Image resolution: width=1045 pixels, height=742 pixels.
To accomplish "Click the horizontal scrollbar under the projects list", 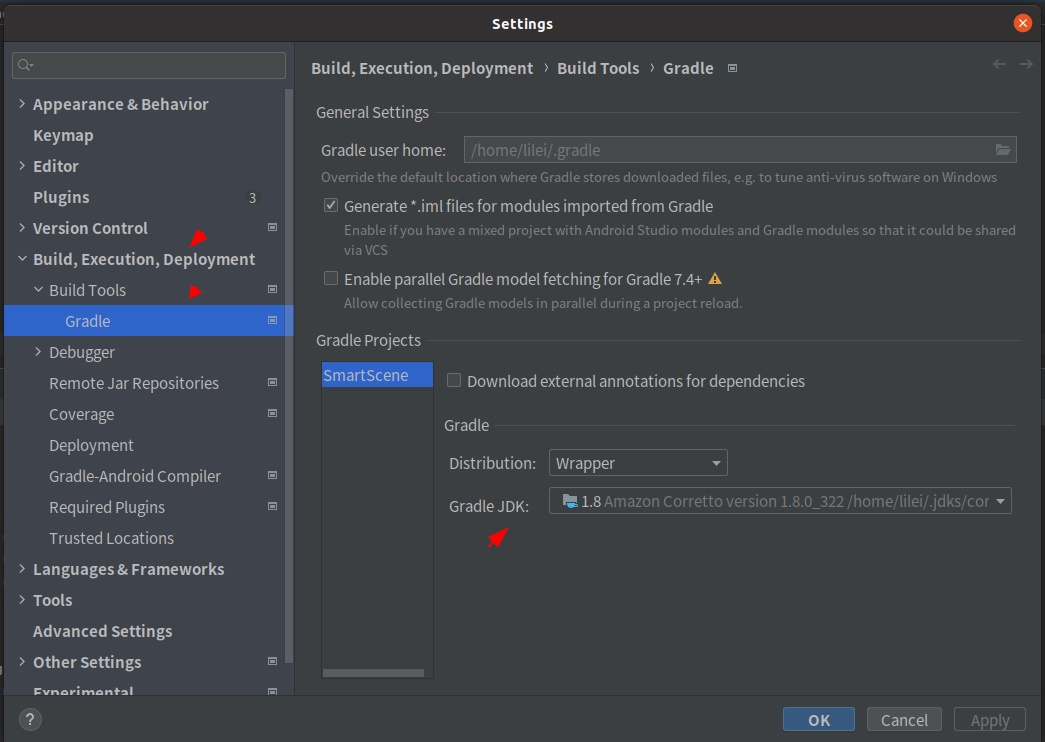I will pos(373,673).
